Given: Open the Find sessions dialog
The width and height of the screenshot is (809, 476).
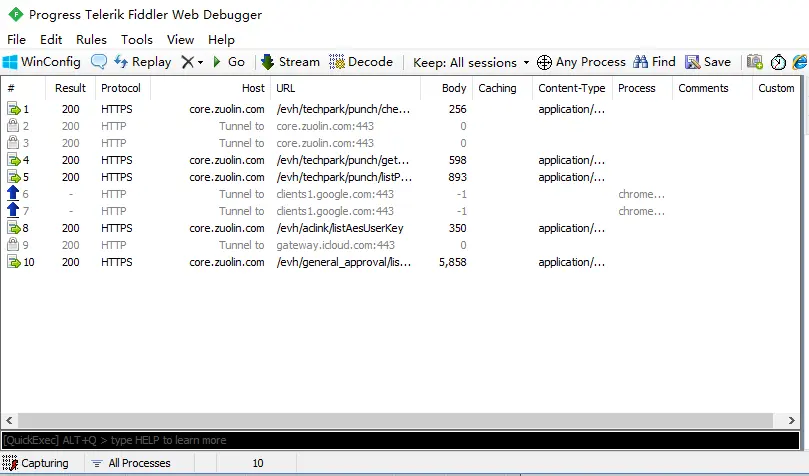Looking at the screenshot, I should click(x=654, y=62).
